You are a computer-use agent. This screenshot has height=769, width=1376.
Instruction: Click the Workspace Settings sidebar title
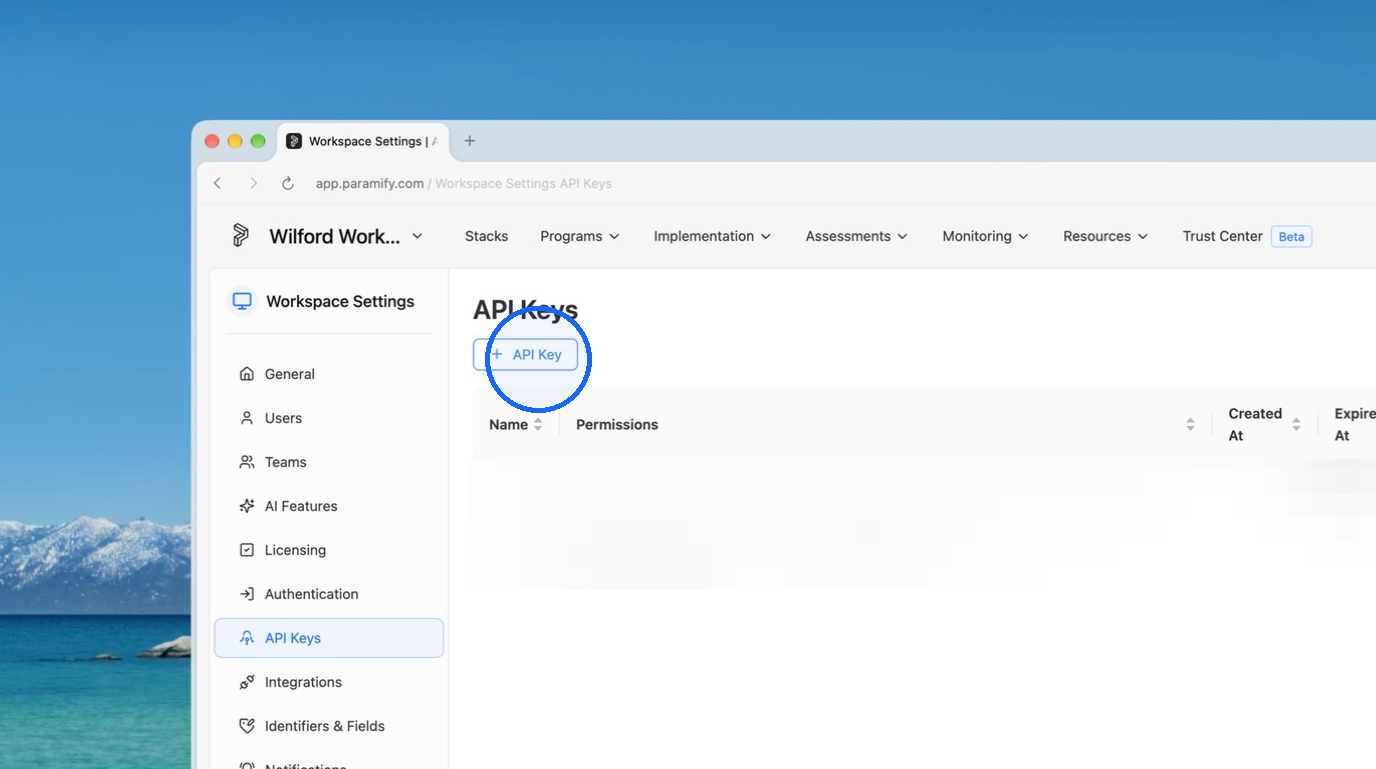tap(340, 301)
